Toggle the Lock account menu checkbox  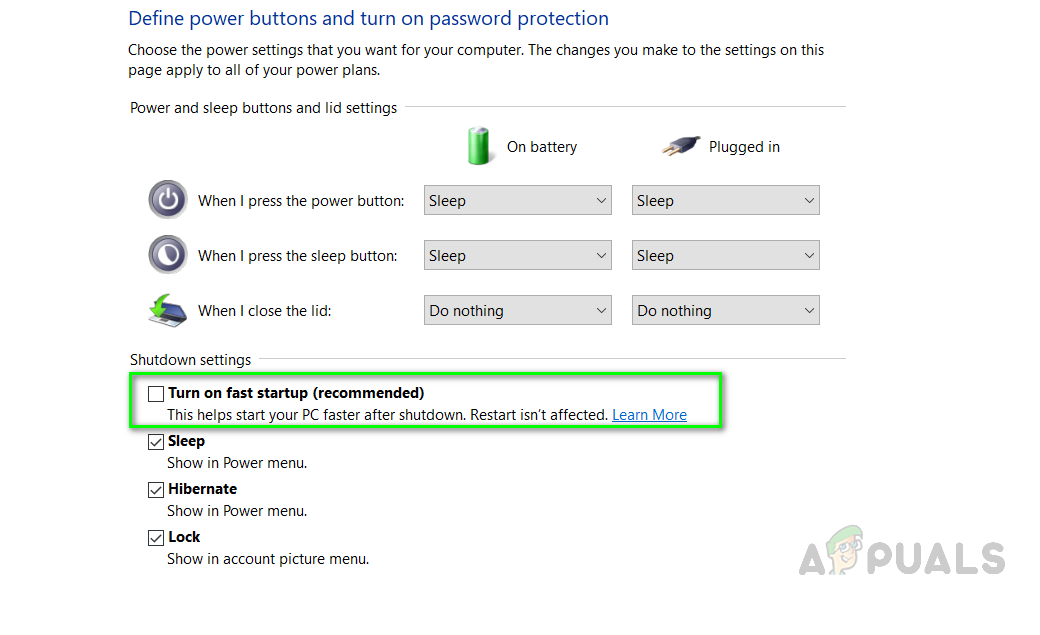click(x=156, y=537)
